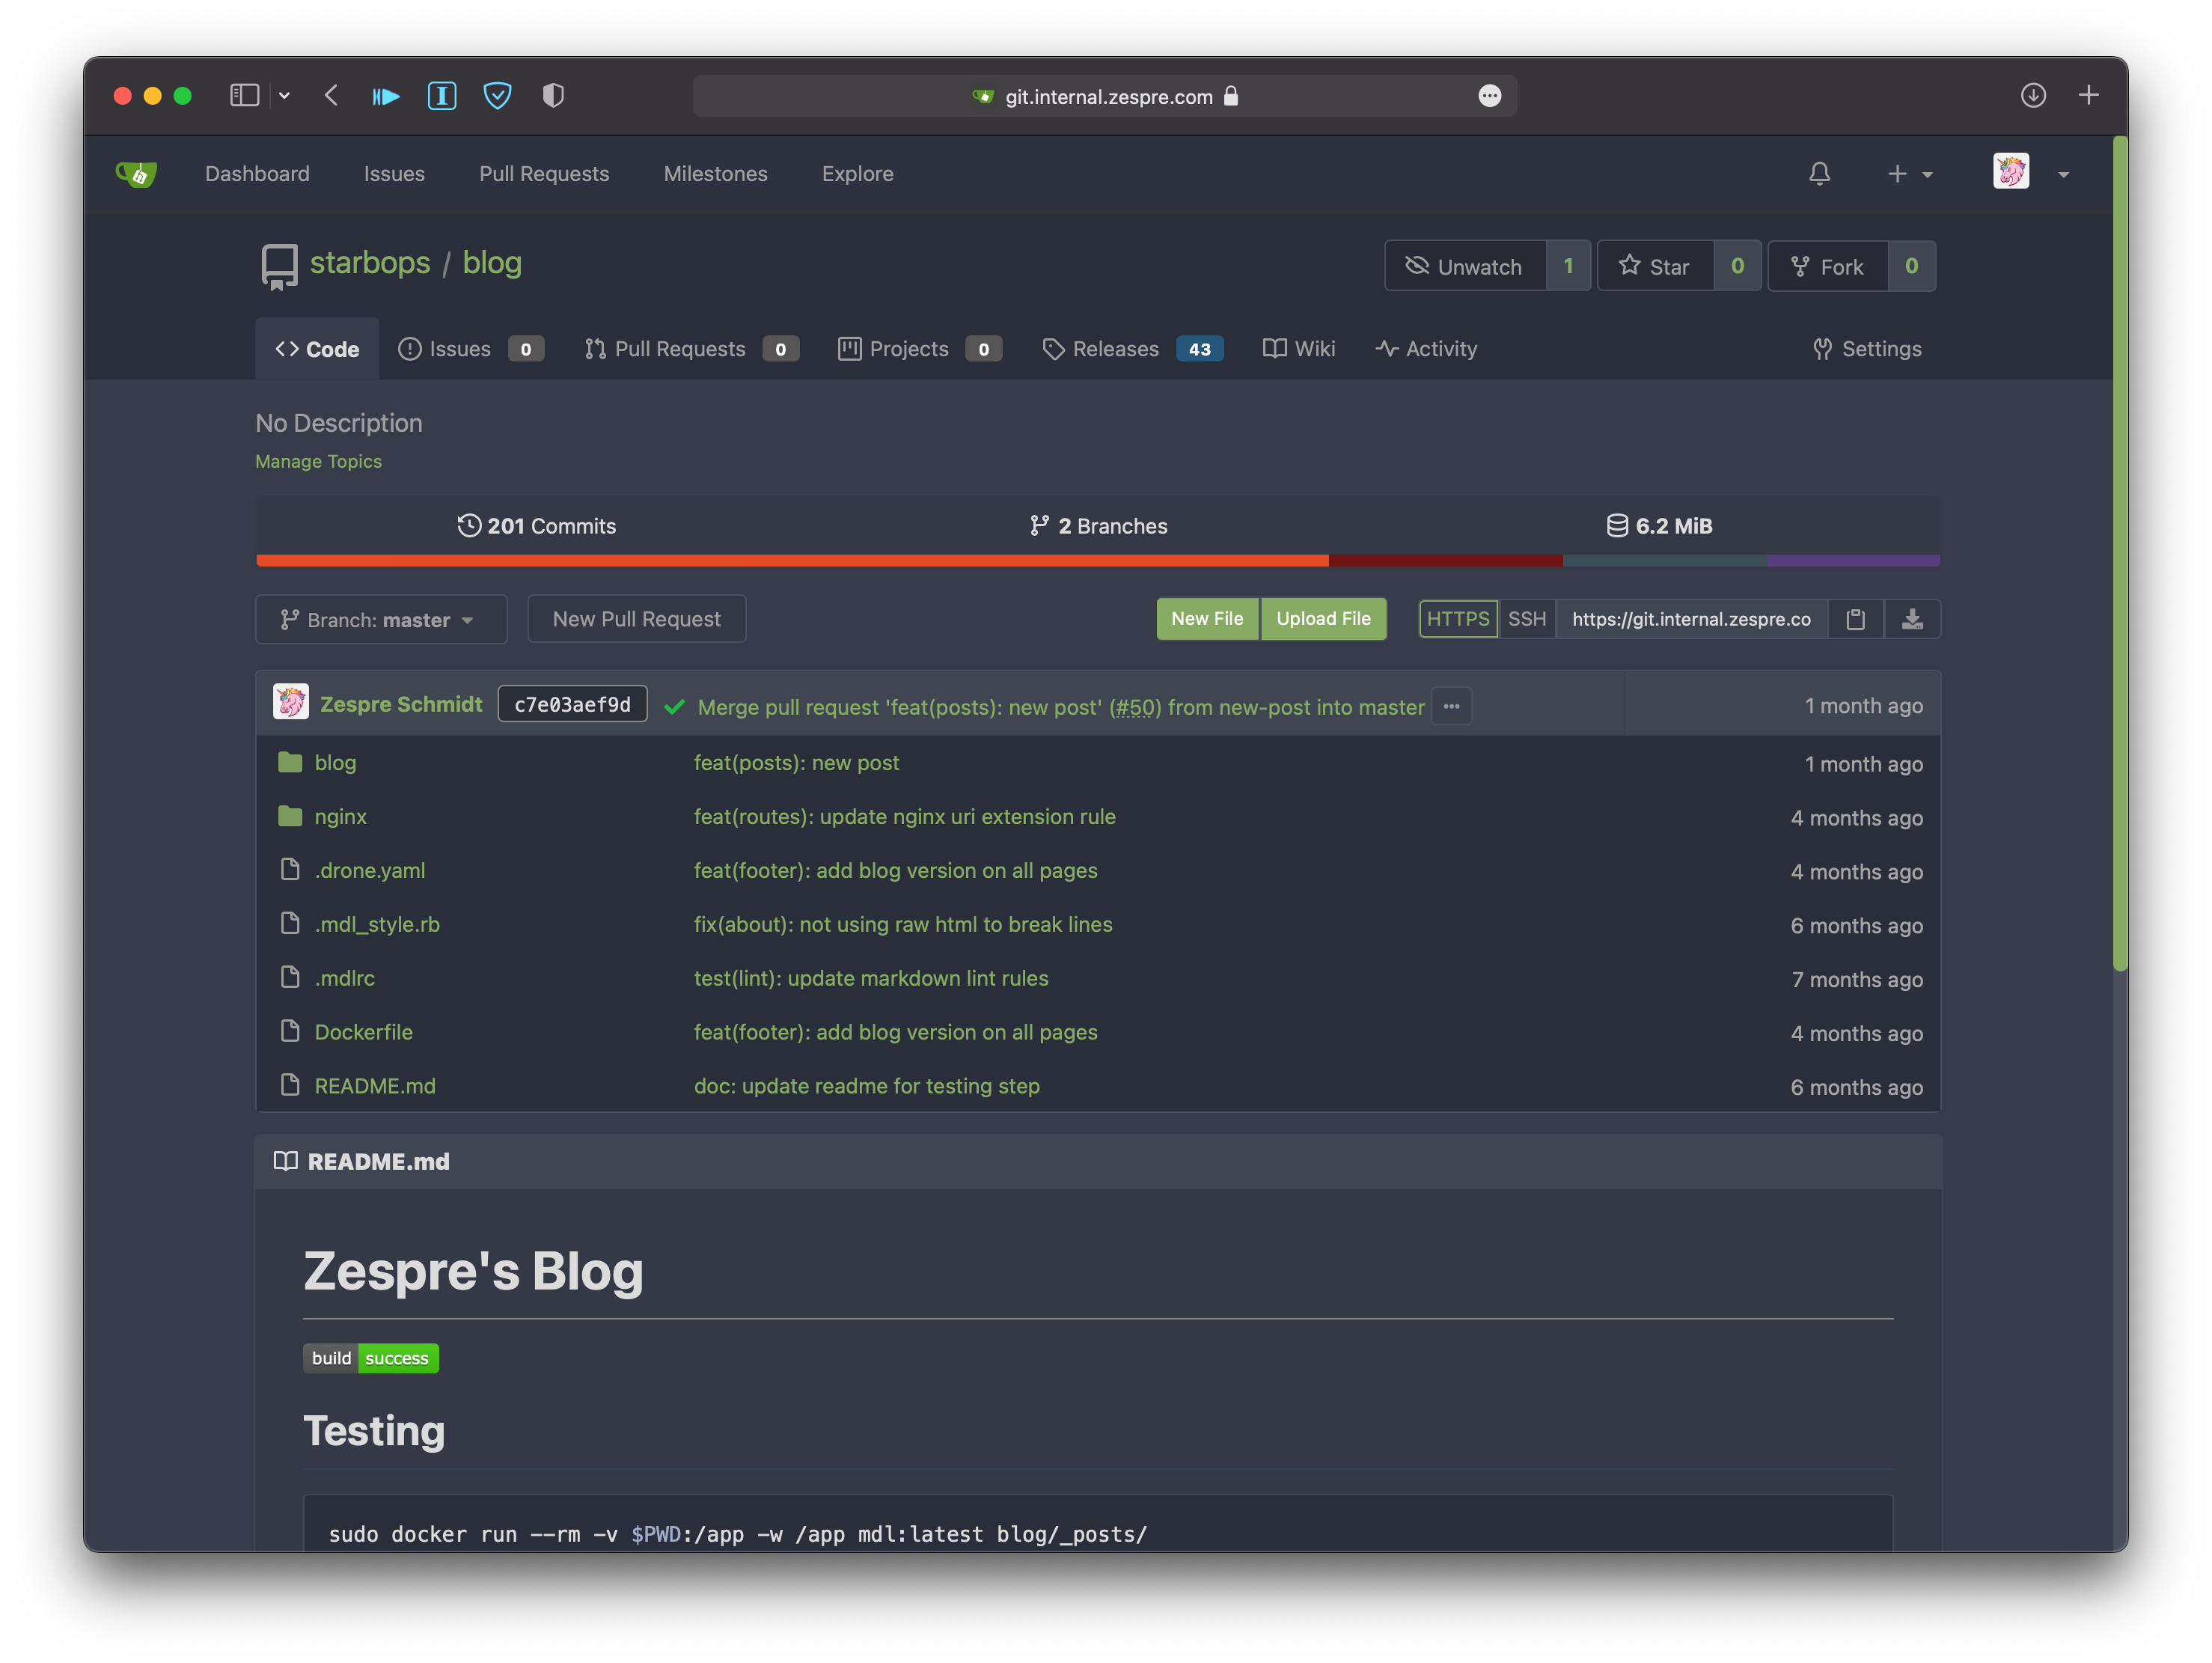Screen dimensions: 2212x1663
Task: Open Zespre Schmidt's profile avatar on commit
Action: [x=290, y=702]
